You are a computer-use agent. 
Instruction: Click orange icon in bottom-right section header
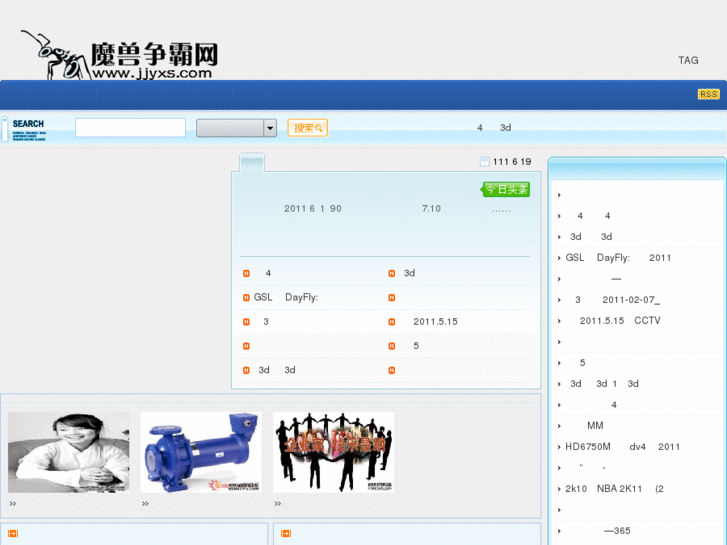286,533
